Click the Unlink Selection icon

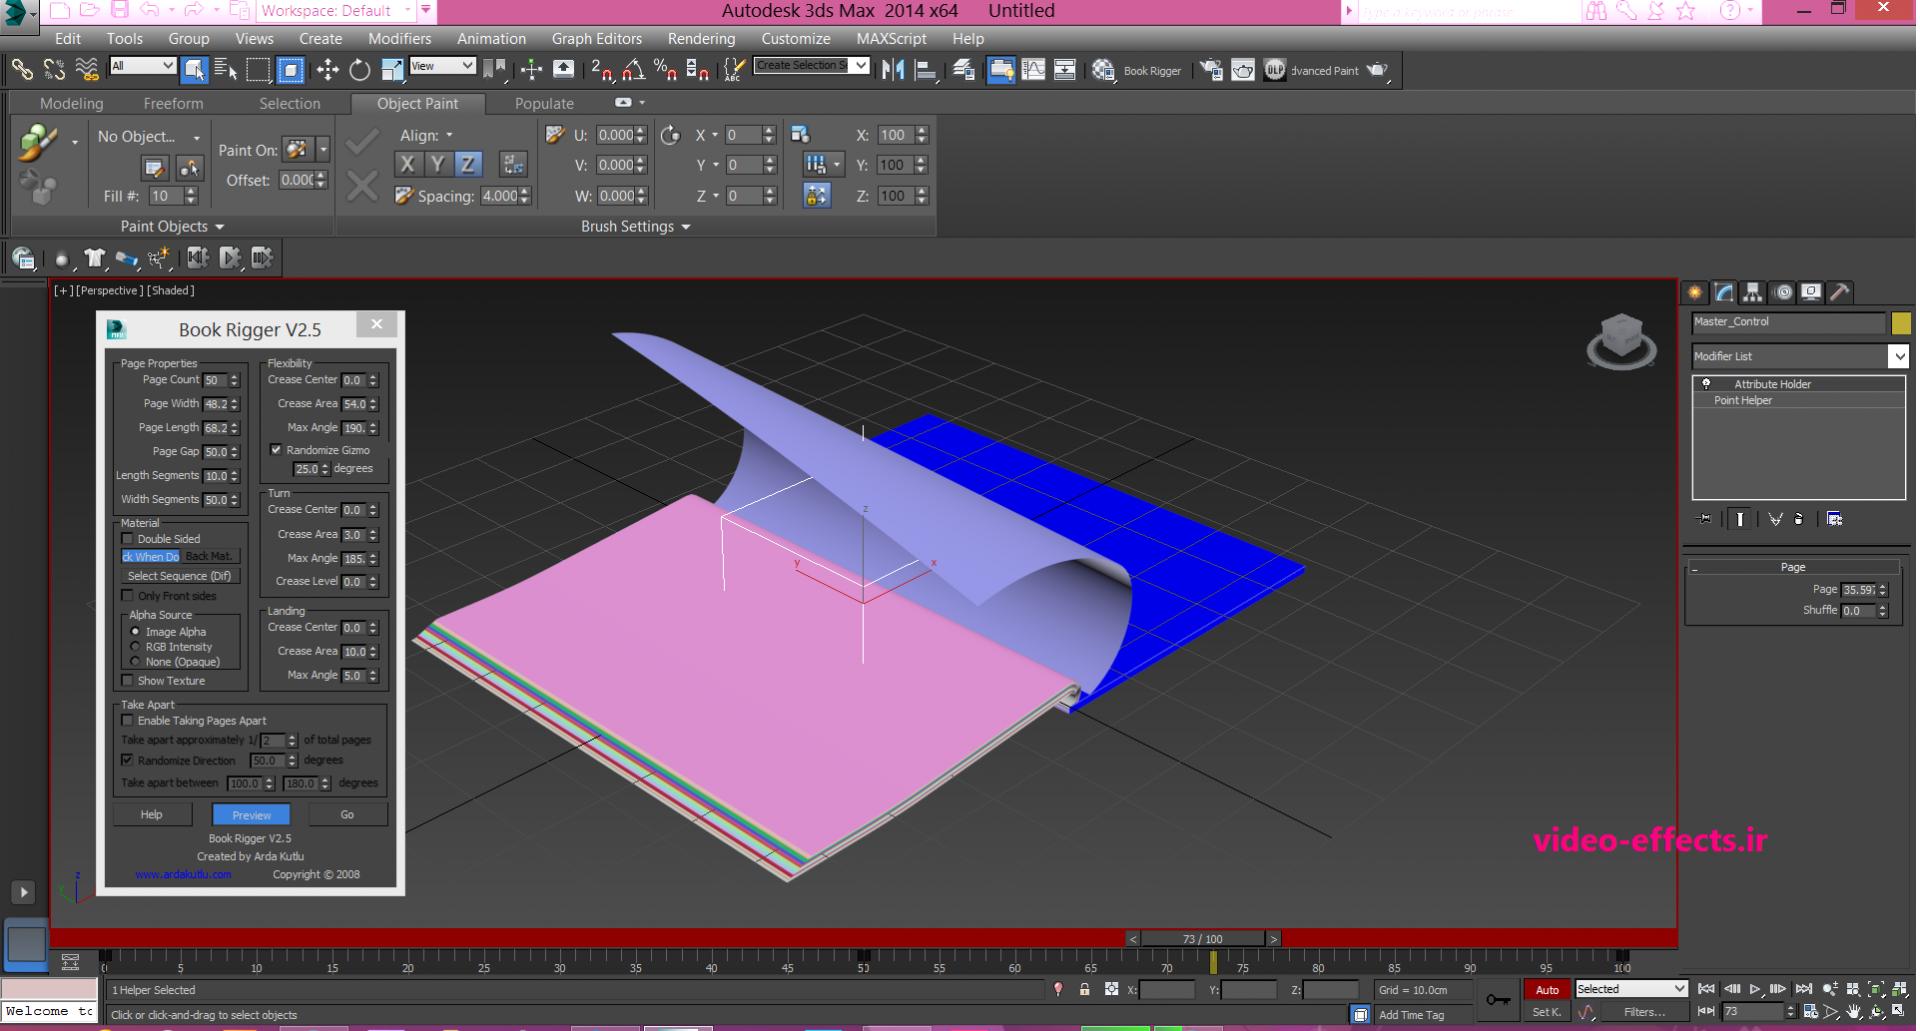pos(54,69)
